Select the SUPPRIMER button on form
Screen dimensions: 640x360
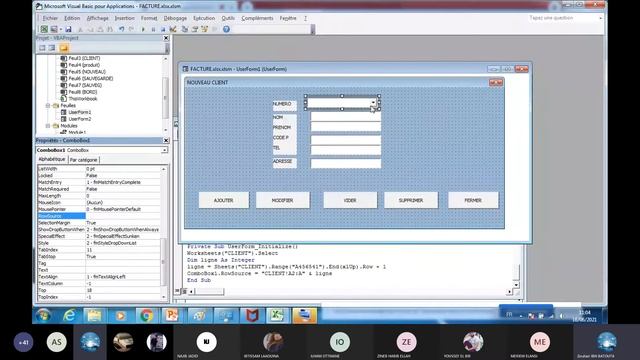pyautogui.click(x=411, y=200)
